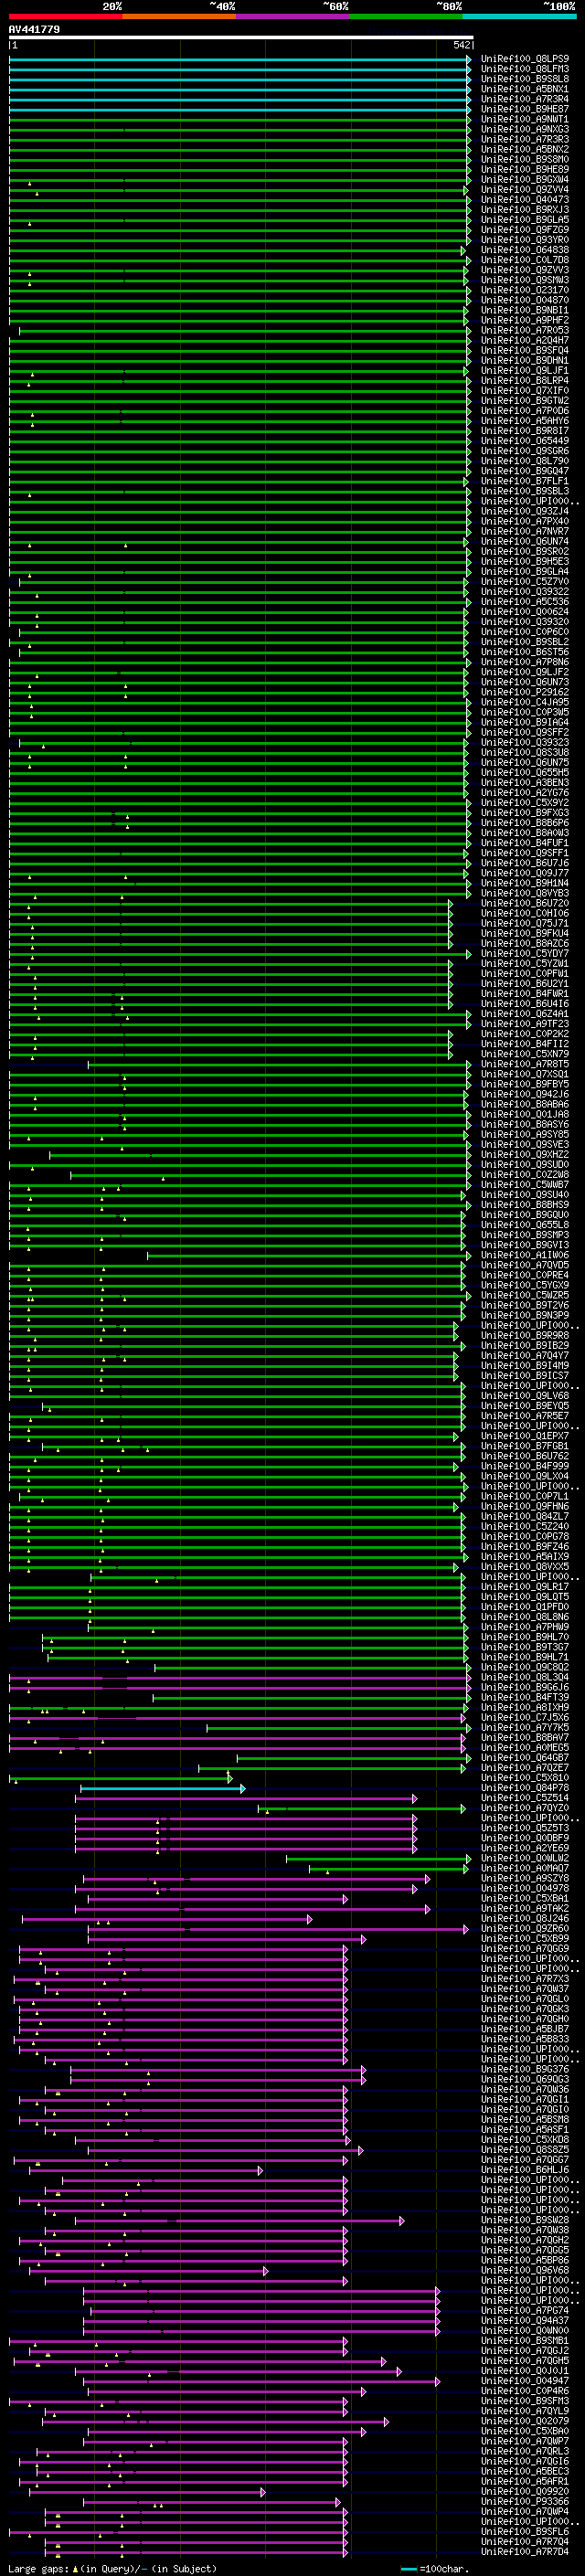Viewport: 585px width, 2576px height.
Task: Select the UniRef100_A7R7X3 label
Action: 525,1979
